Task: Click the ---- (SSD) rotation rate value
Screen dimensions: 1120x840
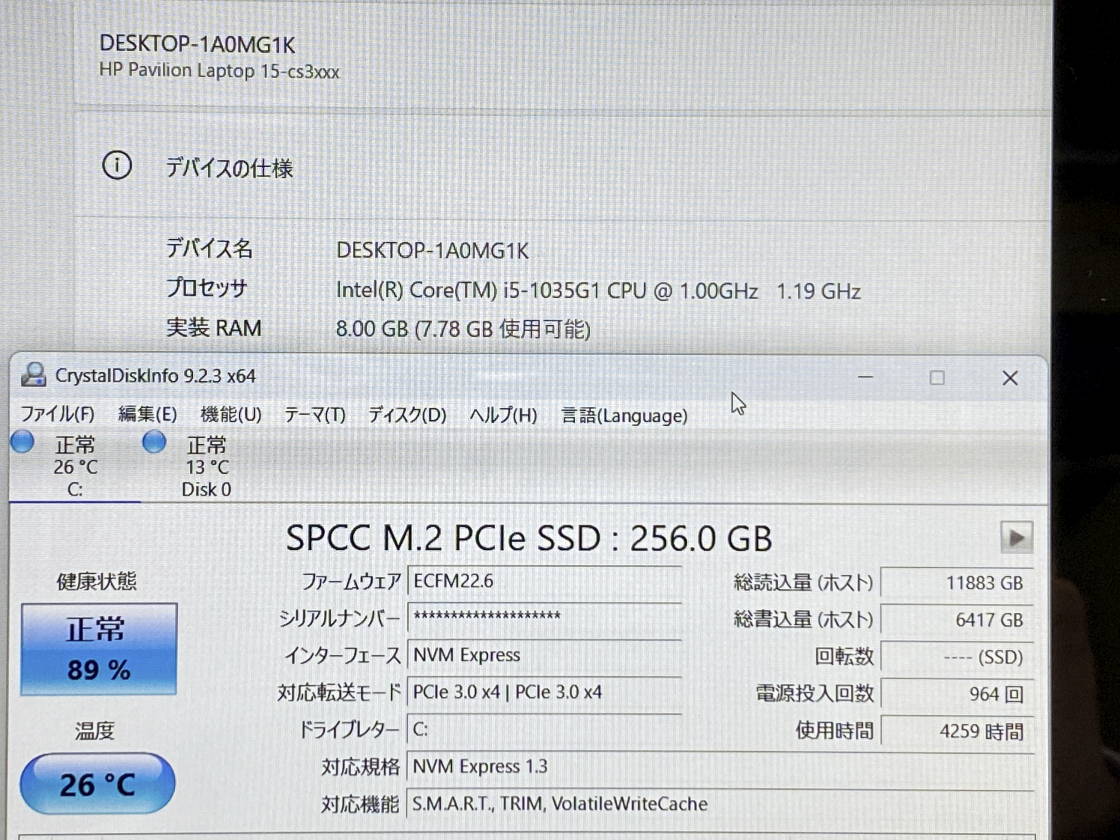Action: (x=957, y=657)
